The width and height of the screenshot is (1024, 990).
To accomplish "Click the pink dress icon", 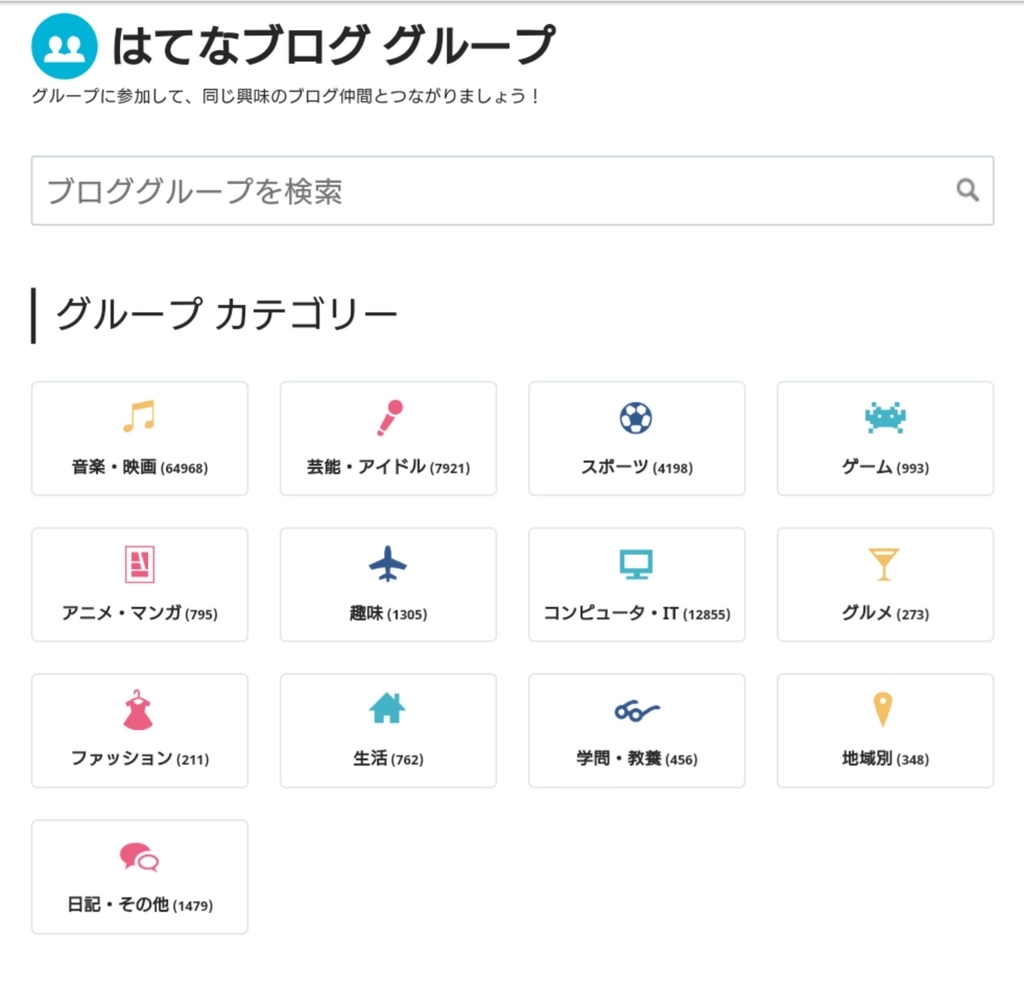I will click(138, 710).
